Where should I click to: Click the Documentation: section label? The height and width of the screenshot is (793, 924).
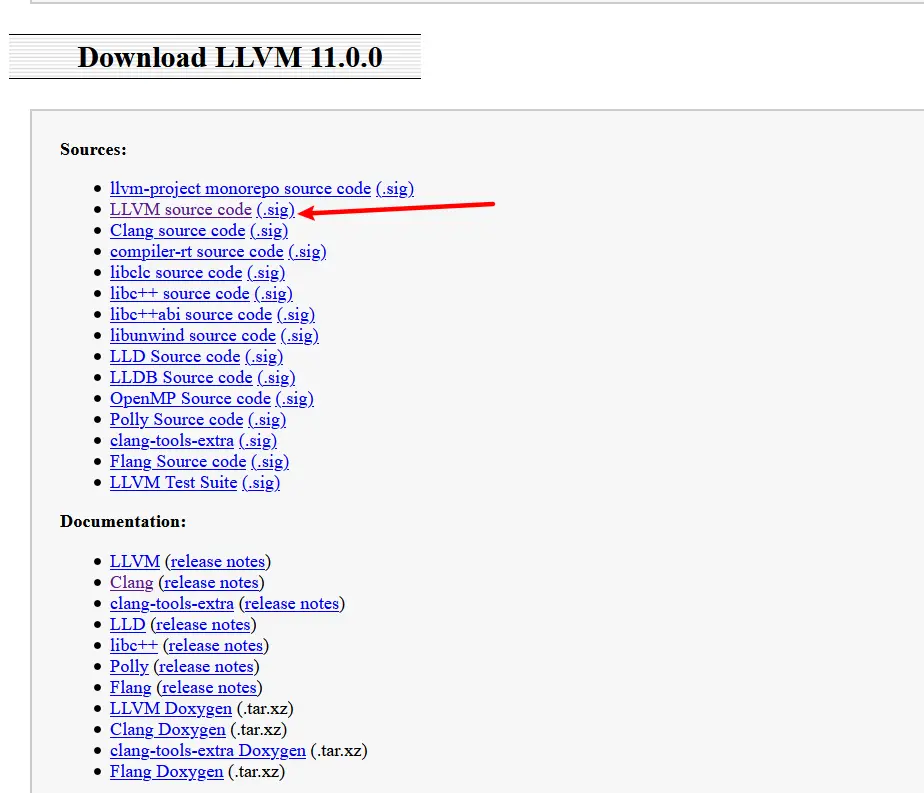[123, 521]
